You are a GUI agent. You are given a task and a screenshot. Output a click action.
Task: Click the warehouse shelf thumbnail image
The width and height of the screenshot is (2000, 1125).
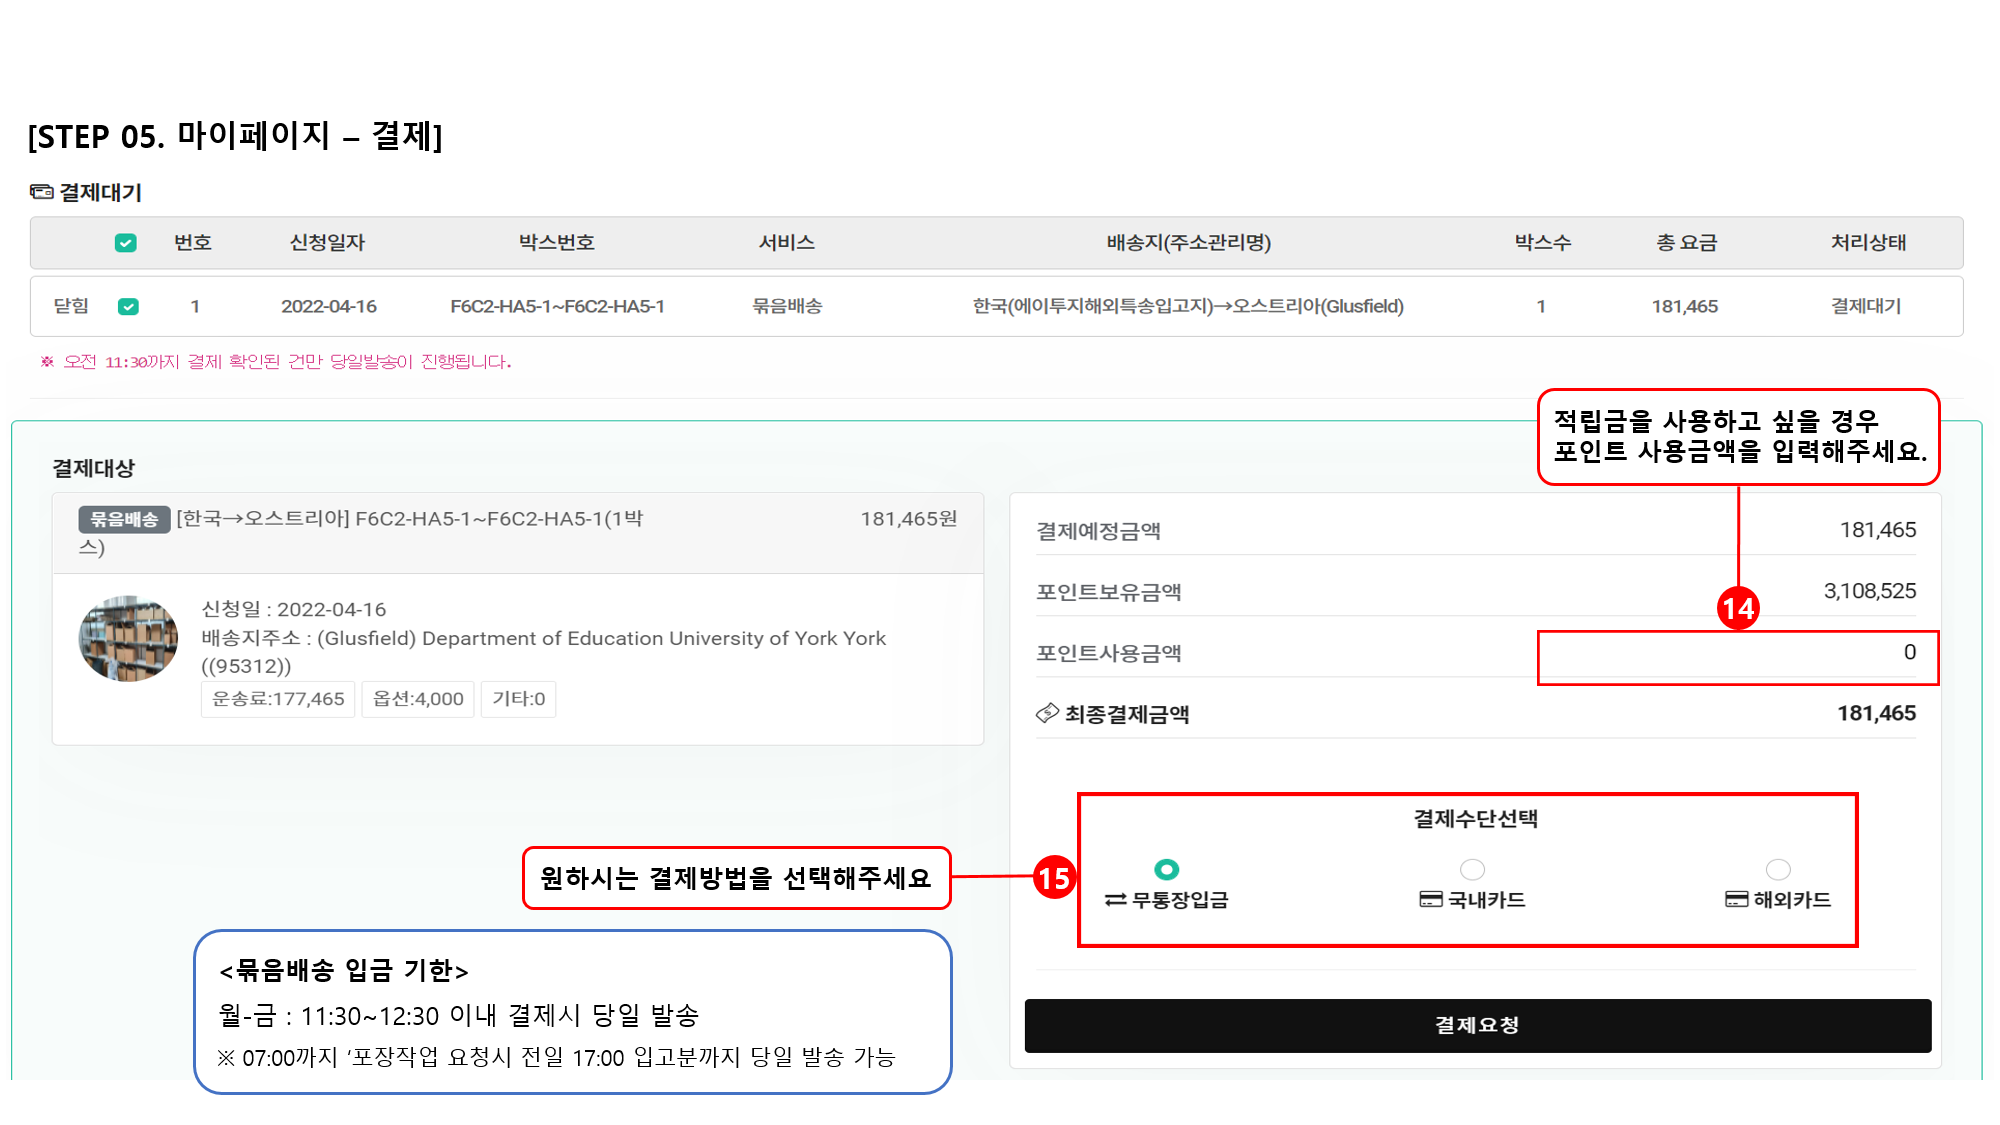tap(128, 639)
